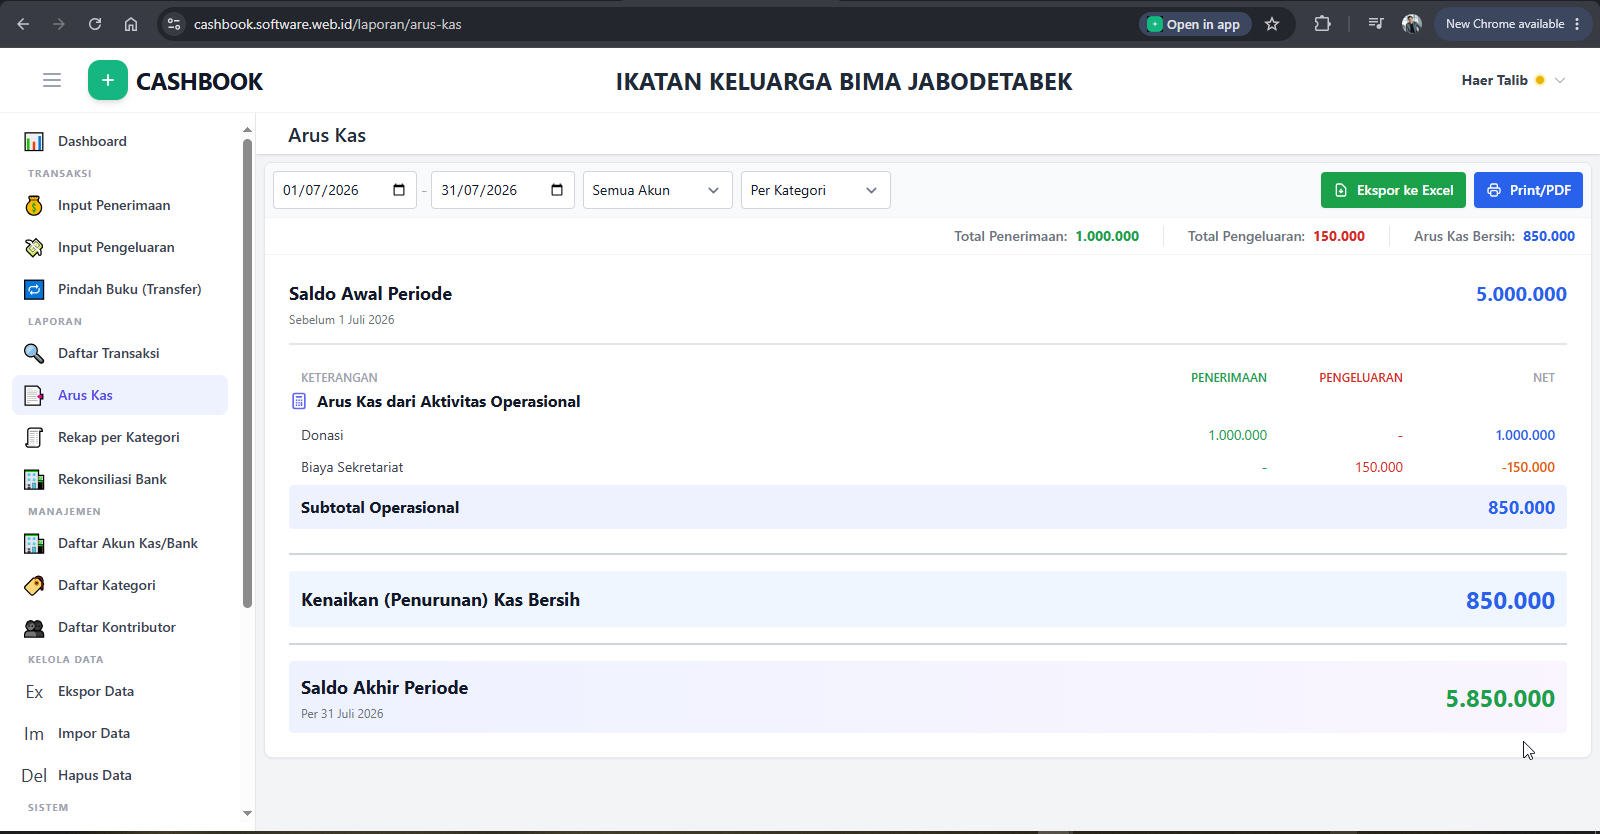Click the start date field 01/07/2026
Viewport: 1600px width, 834px height.
(x=344, y=190)
